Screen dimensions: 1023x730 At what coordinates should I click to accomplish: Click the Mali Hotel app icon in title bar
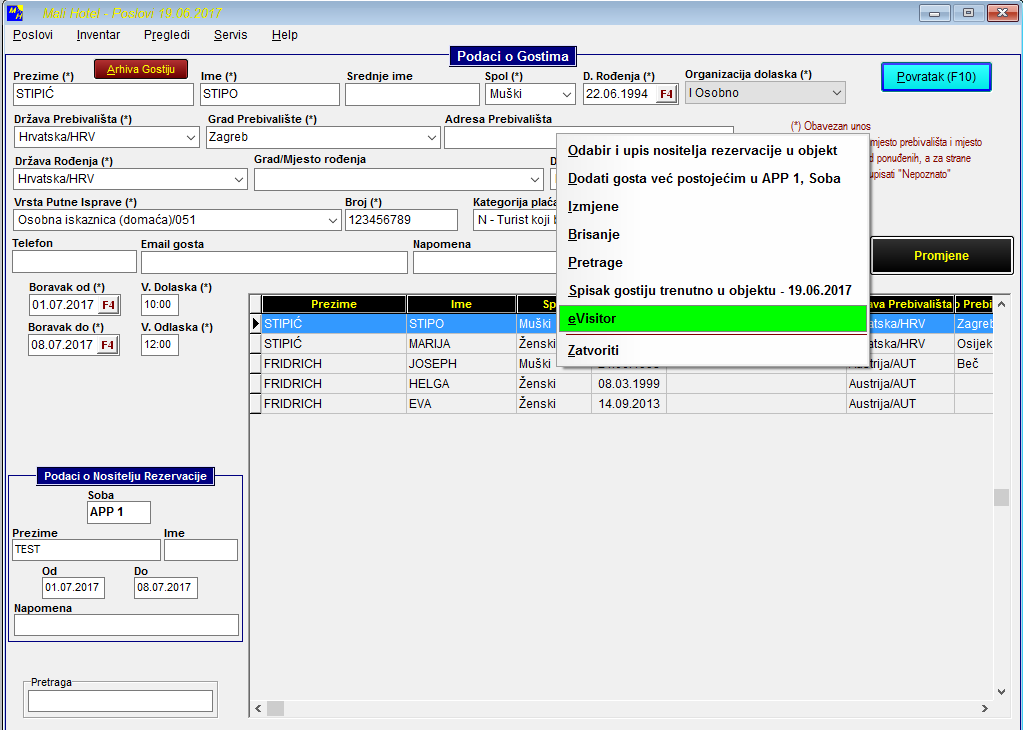[14, 12]
